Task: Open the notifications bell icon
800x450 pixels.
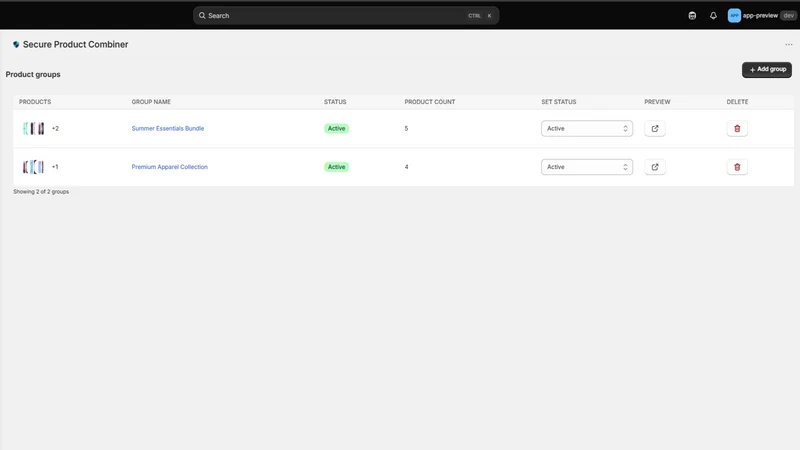Action: coord(713,16)
